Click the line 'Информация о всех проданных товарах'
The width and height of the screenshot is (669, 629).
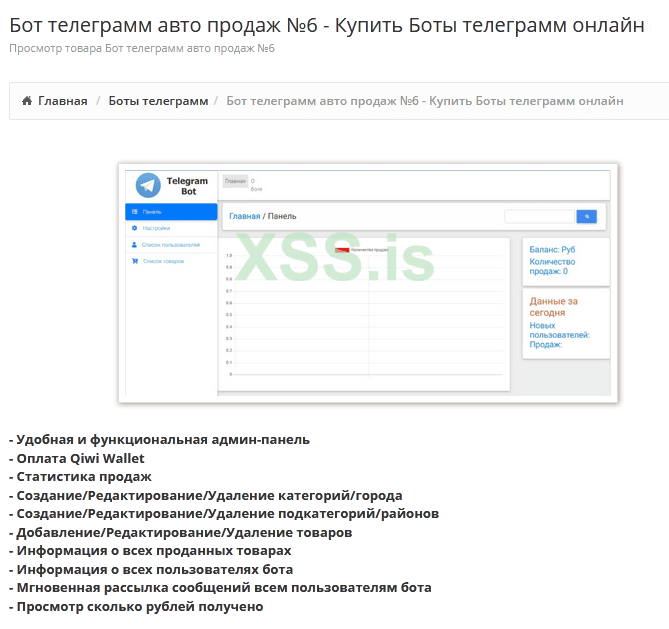tap(150, 551)
